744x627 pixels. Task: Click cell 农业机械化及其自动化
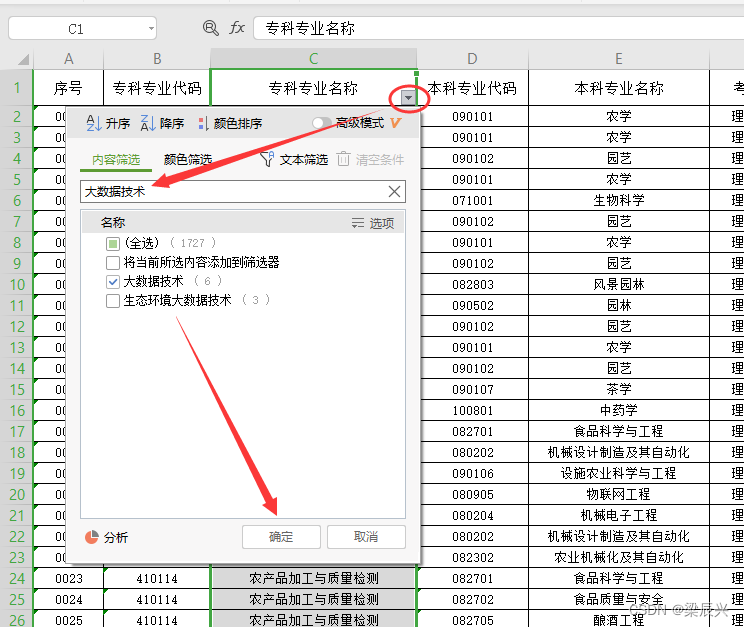[x=619, y=557]
